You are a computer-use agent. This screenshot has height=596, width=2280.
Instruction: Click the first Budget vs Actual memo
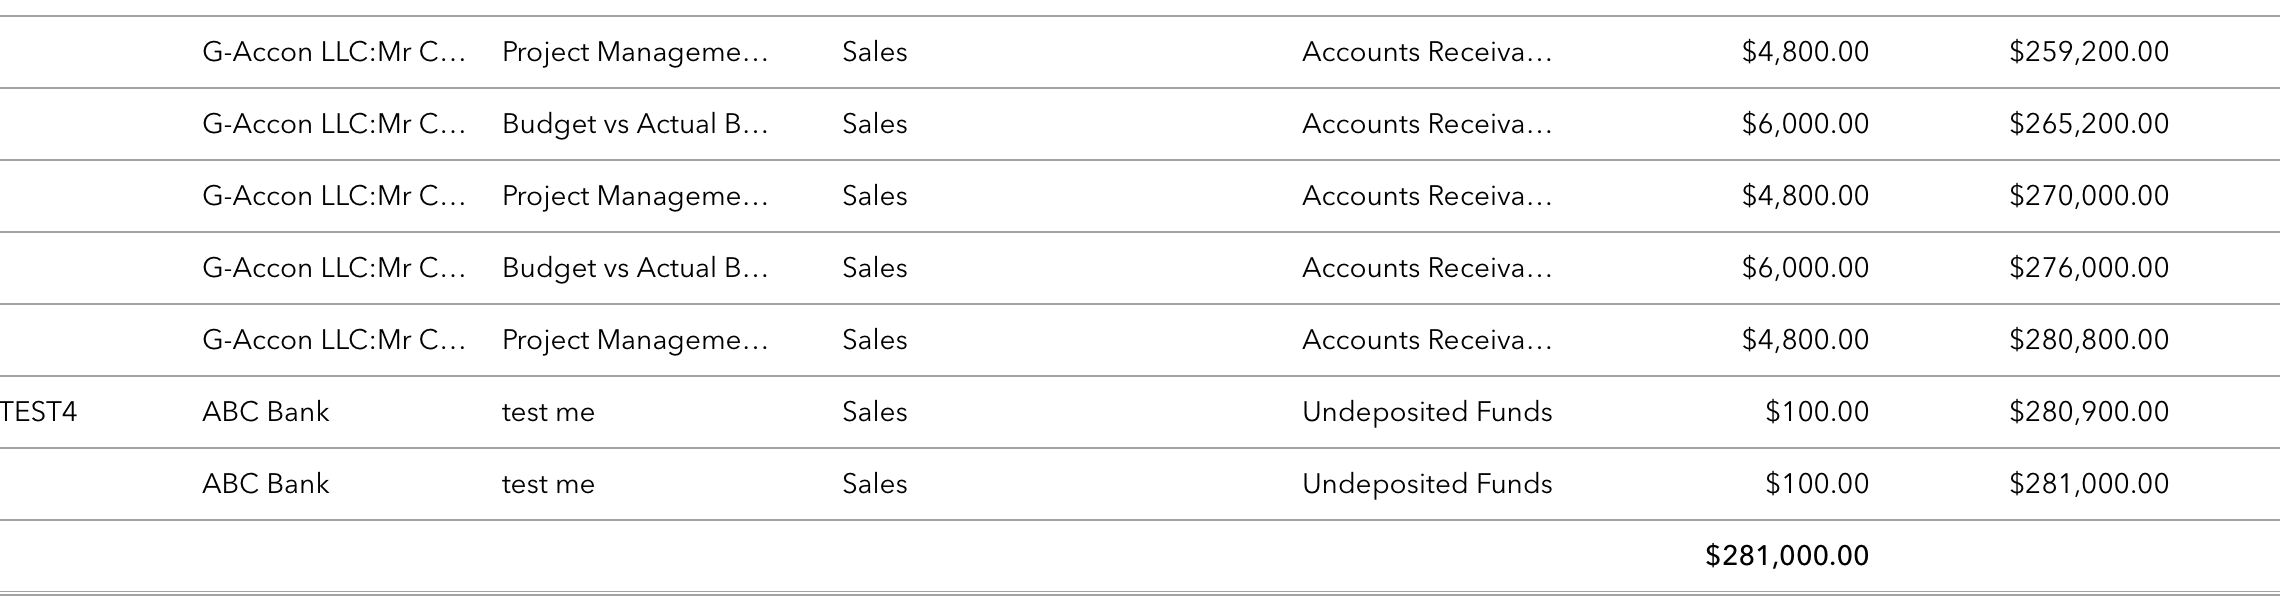coord(635,124)
